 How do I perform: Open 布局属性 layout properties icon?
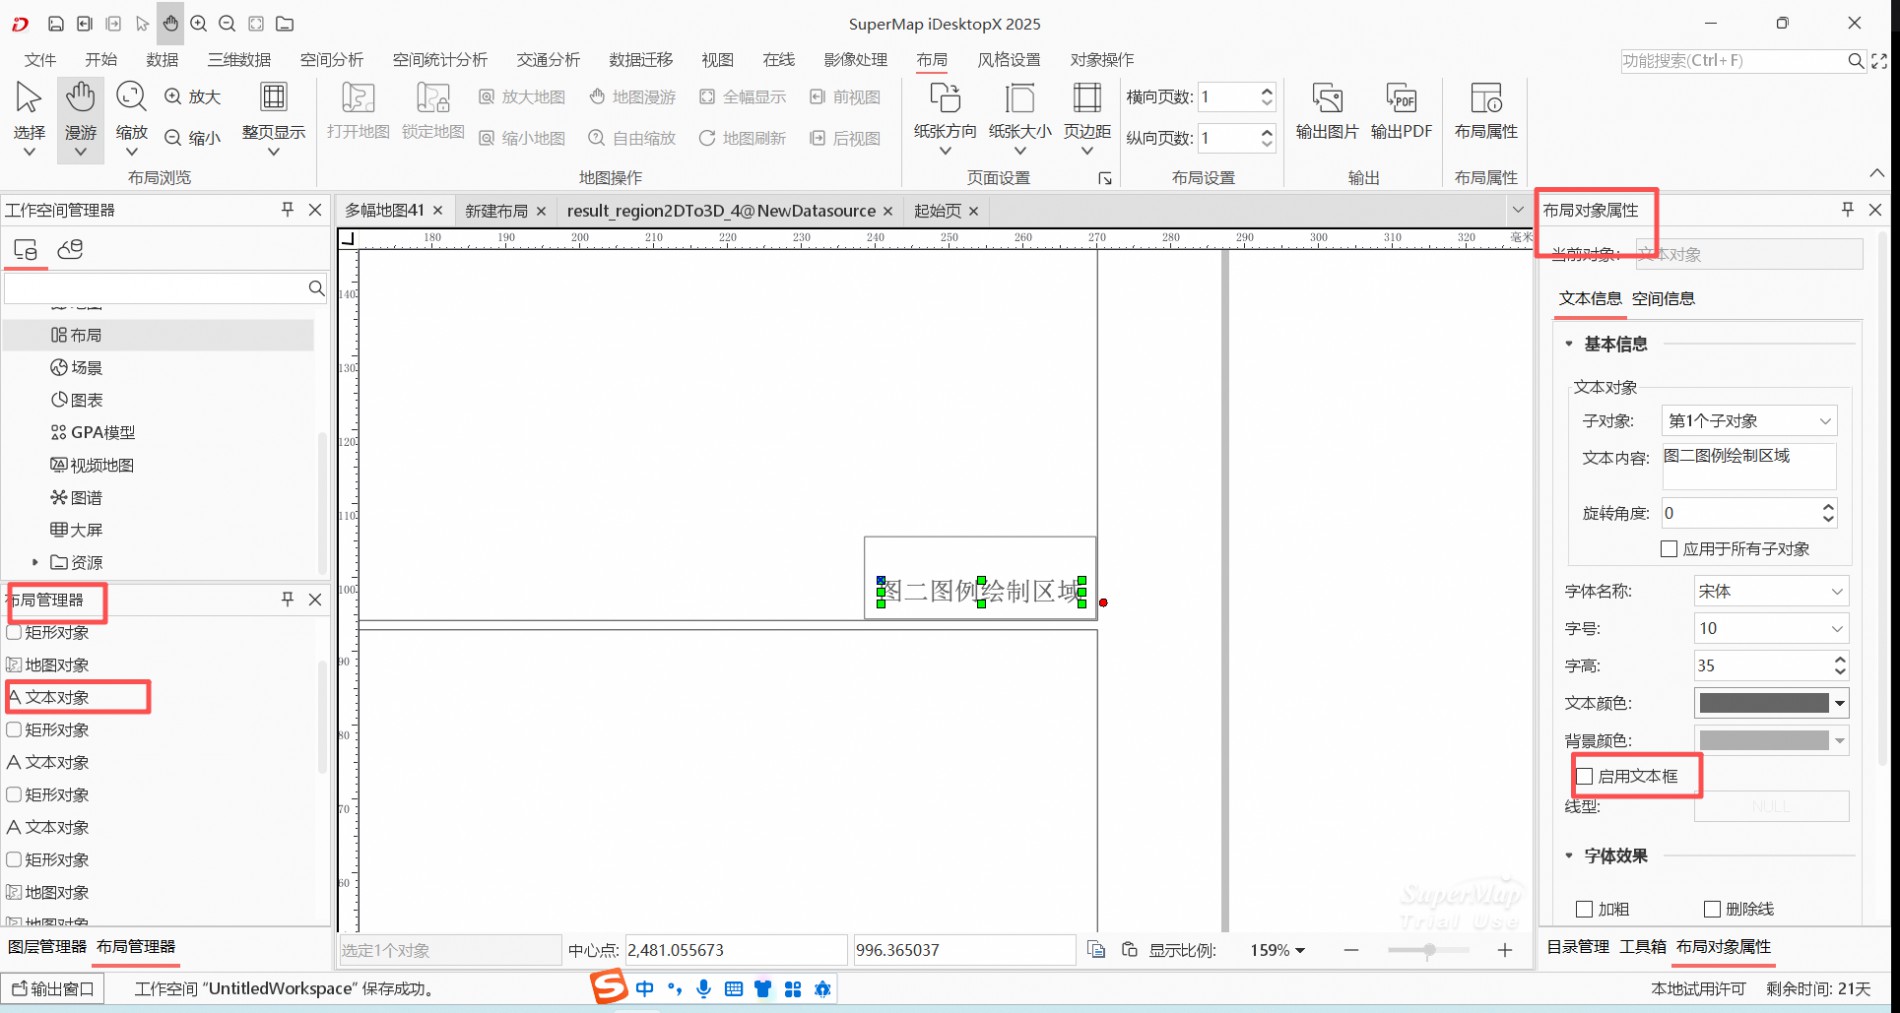point(1485,110)
